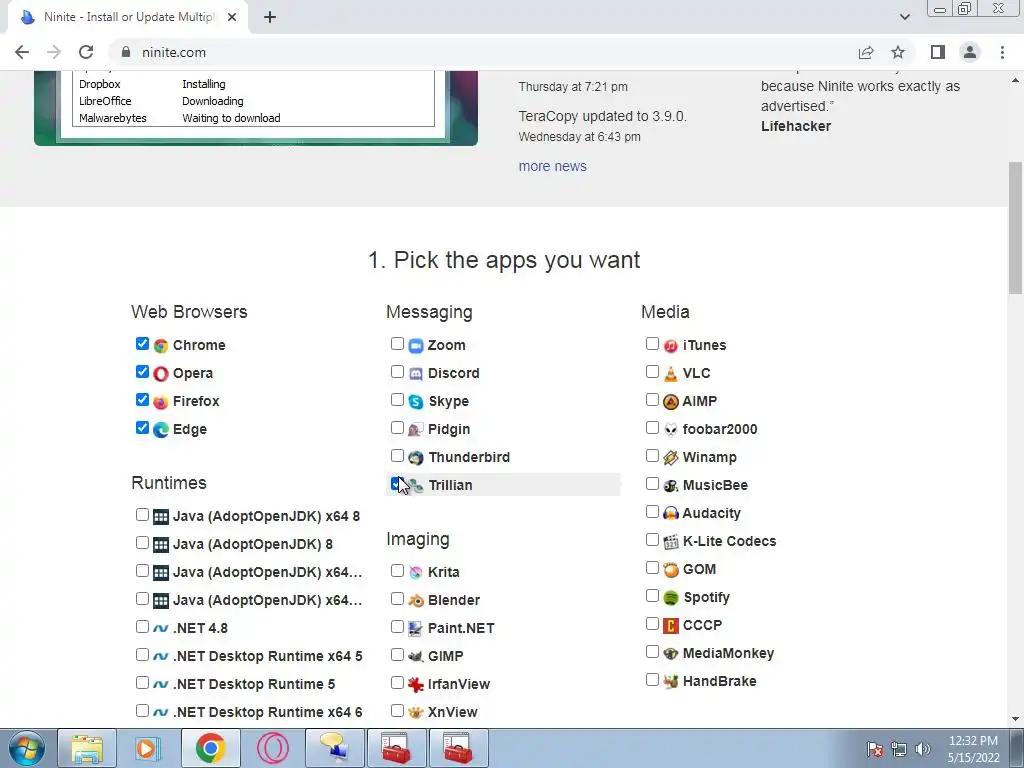Check the Java (AdoptOpenJDK) x64 8 checkbox
The height and width of the screenshot is (768, 1024).
(x=142, y=515)
